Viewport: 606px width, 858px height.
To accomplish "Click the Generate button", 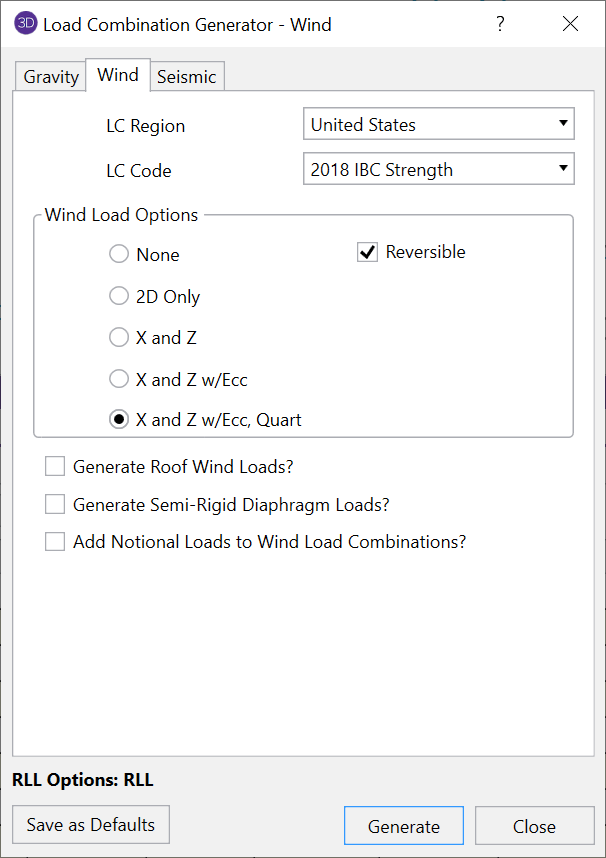I will click(x=403, y=826).
